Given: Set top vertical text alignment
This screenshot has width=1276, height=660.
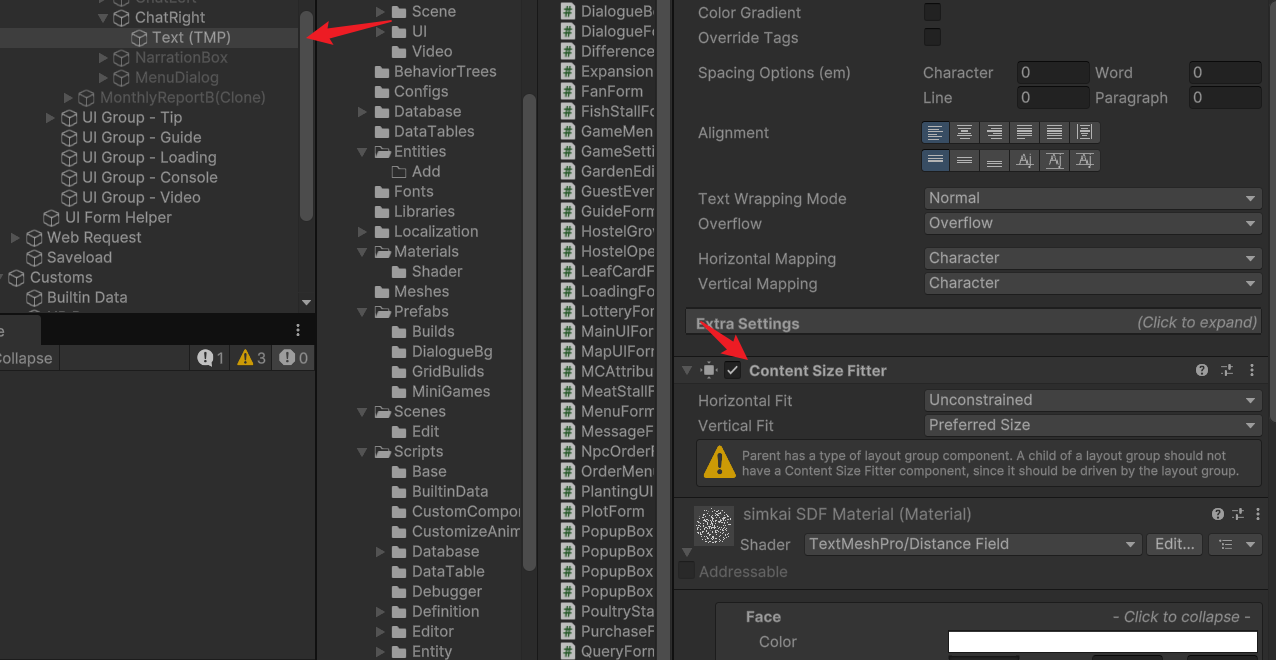Looking at the screenshot, I should click(x=935, y=160).
